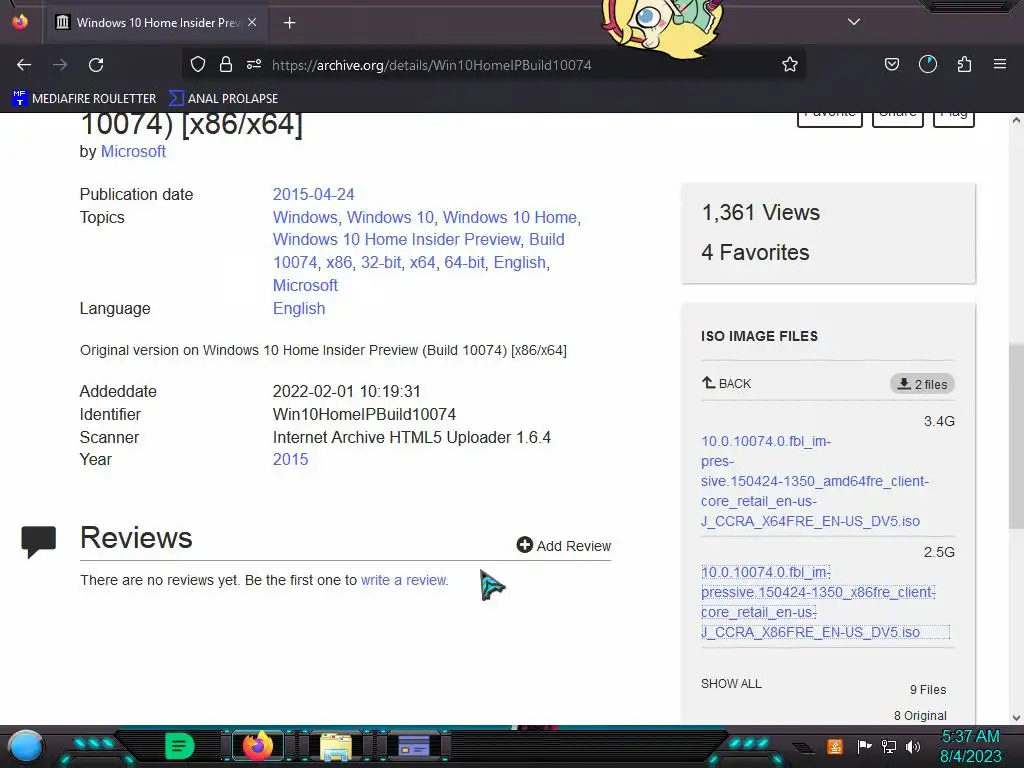Open the 'Windows 10 Home' topic link
This screenshot has width=1024, height=768.
pos(509,217)
